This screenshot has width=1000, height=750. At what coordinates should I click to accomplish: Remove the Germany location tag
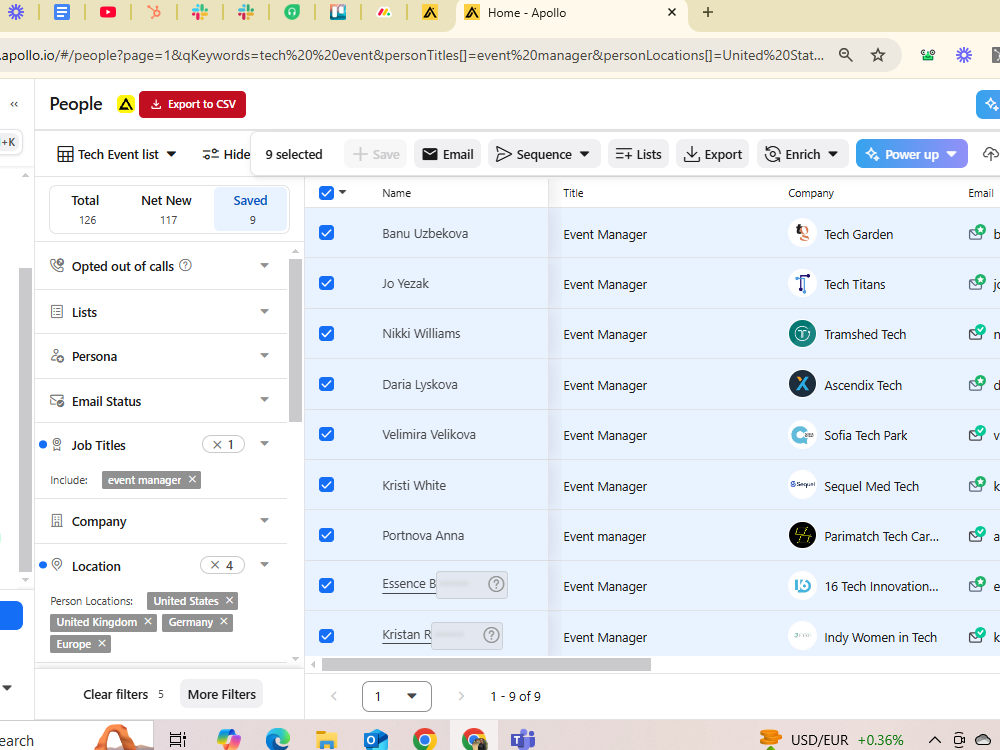click(224, 621)
